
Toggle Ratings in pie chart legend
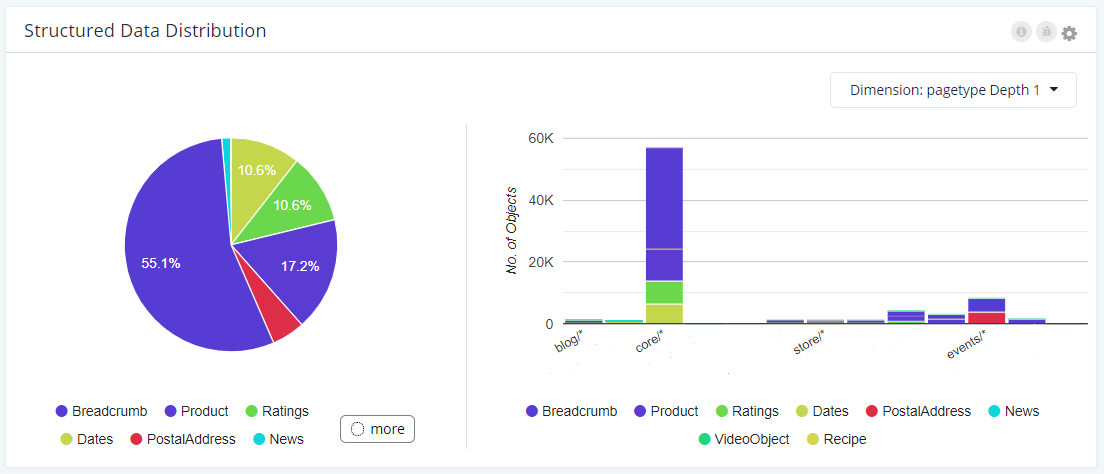coord(277,411)
